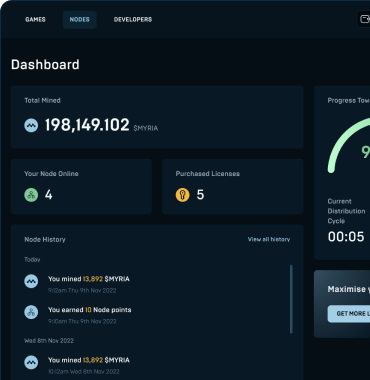The height and width of the screenshot is (380, 370).
Task: Click the Current Distribution Cycle 00:05 timer
Action: [346, 237]
